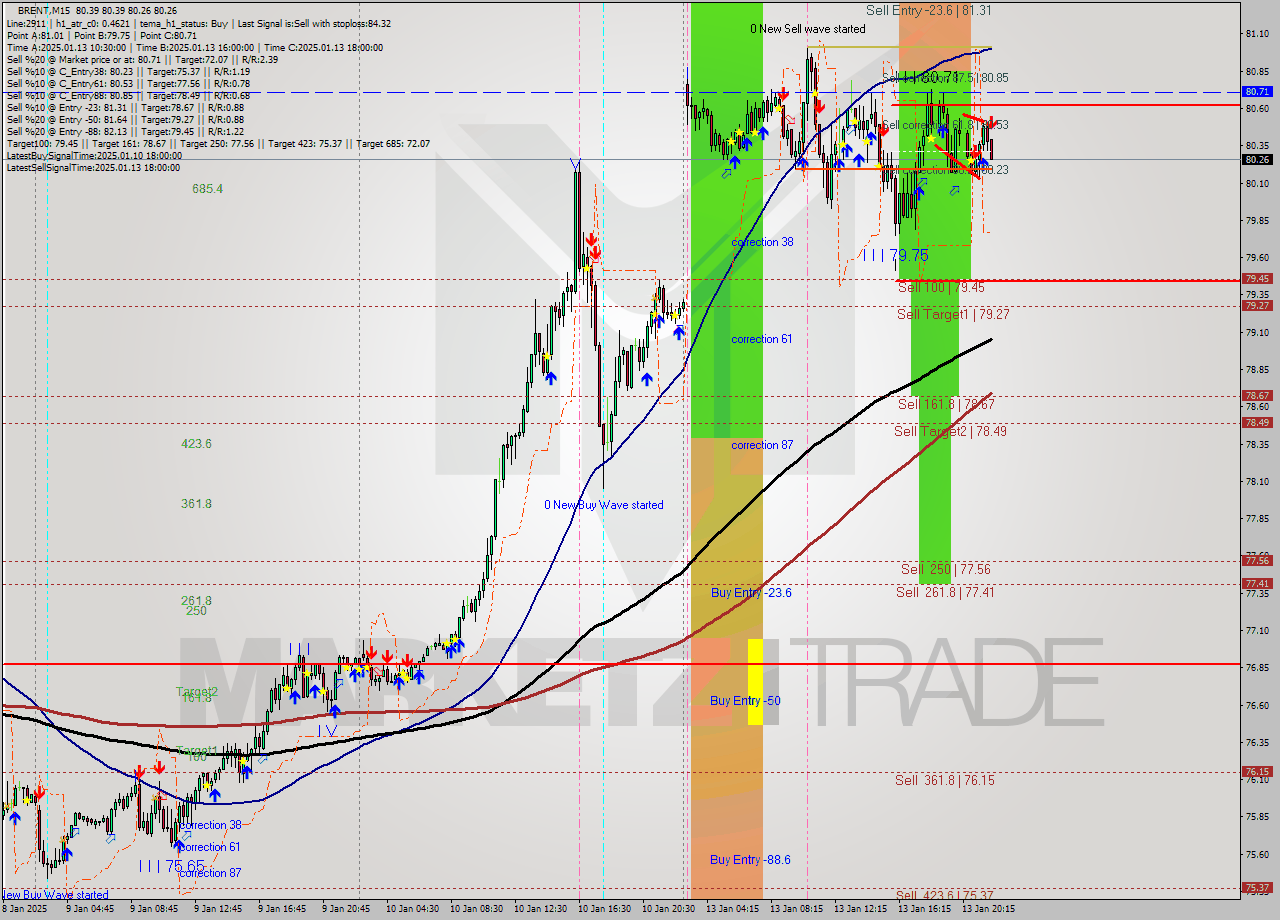This screenshot has width=1280, height=920.
Task: Click the 'Time A:2025.01.13 10:30:00' info line
Action: 194,48
